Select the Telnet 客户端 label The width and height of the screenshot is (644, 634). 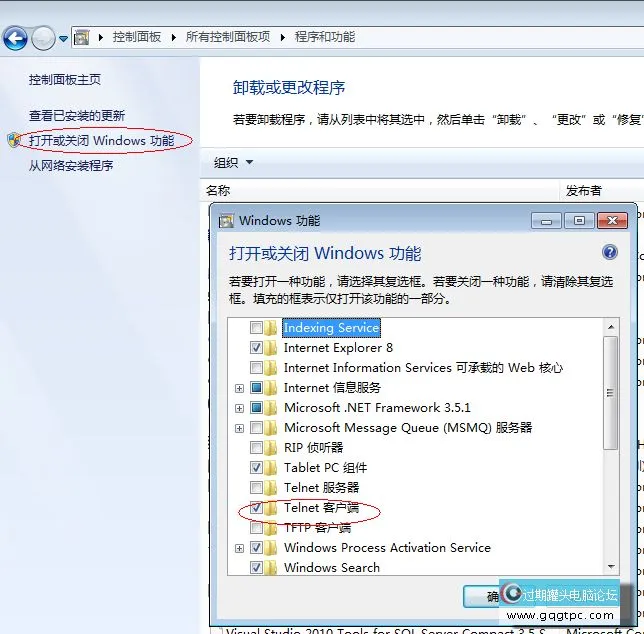click(322, 508)
